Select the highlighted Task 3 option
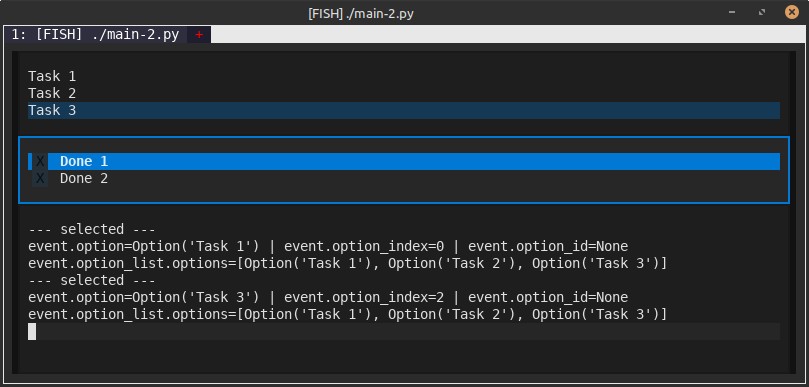Viewport: 809px width, 387px height. (x=403, y=110)
